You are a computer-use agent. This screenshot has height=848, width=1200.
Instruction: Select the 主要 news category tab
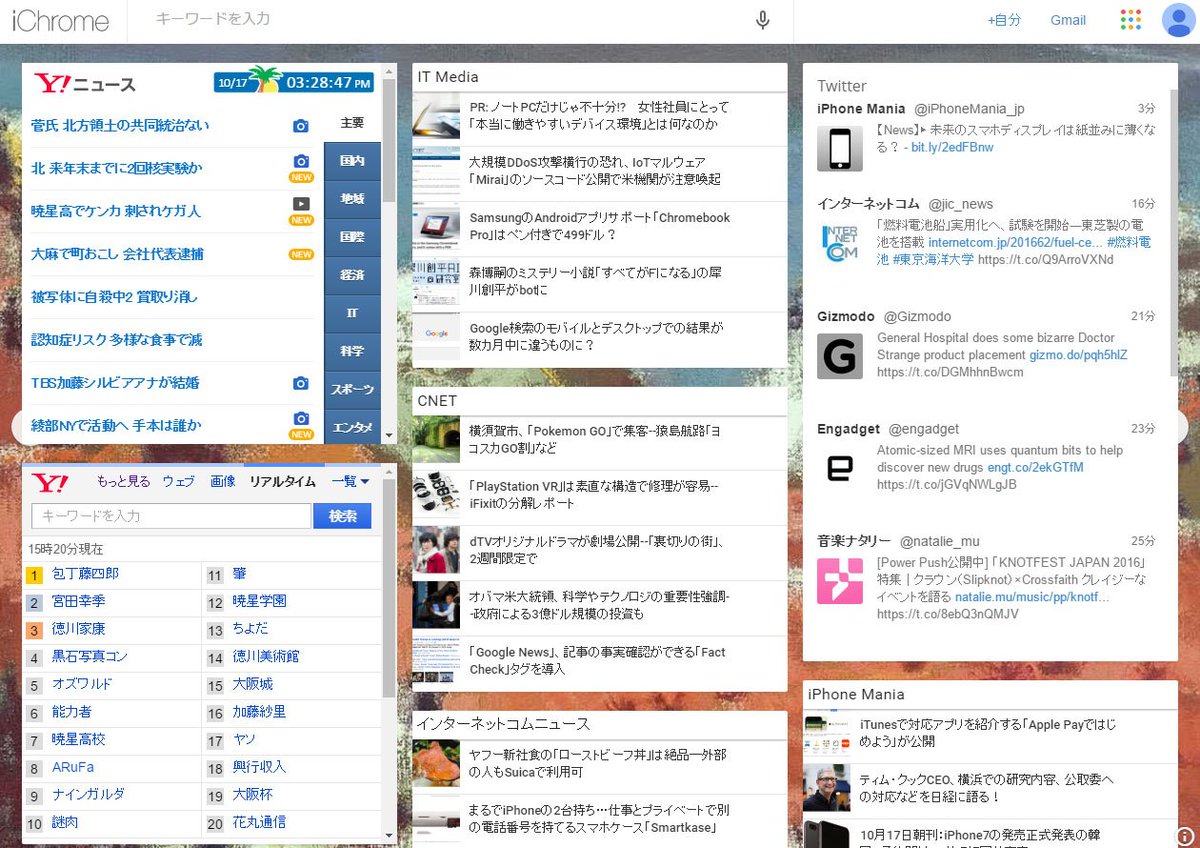[x=352, y=123]
